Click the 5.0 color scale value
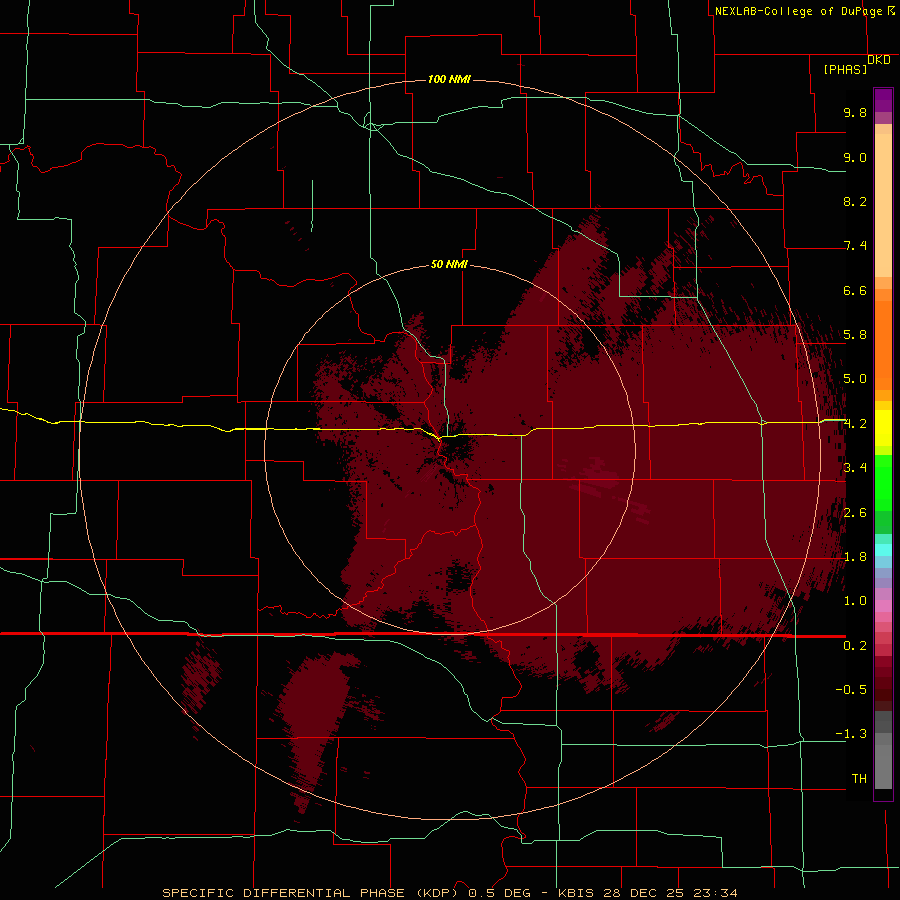The width and height of the screenshot is (900, 900). pos(855,379)
